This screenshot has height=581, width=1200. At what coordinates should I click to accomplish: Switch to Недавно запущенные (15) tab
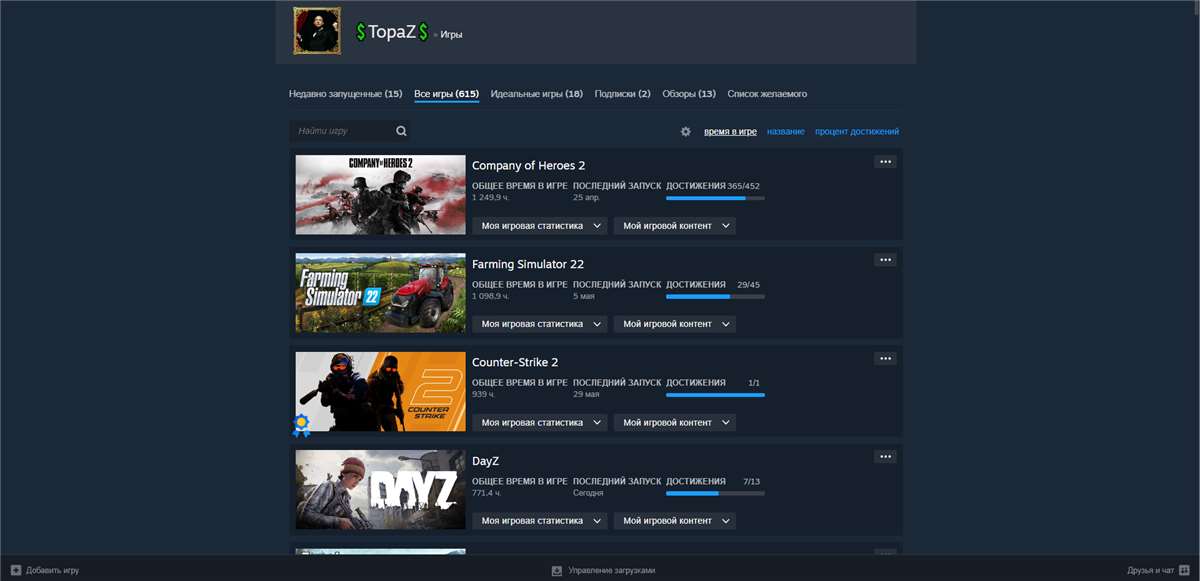(x=346, y=94)
